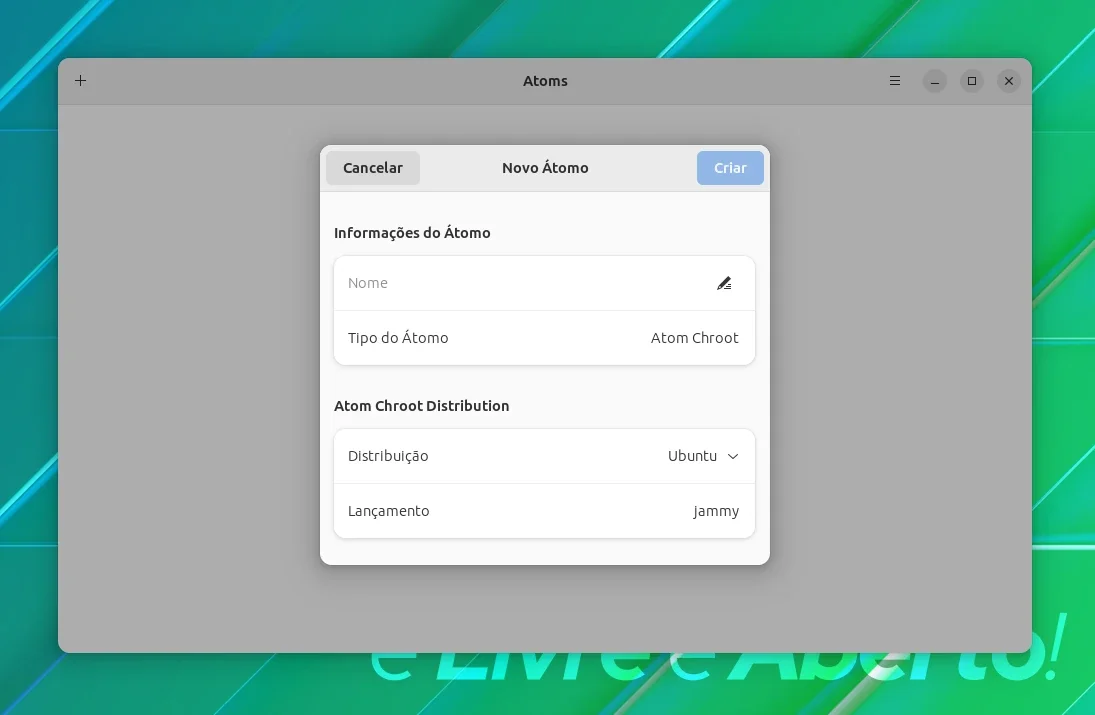The image size is (1095, 715).
Task: Click the Cancelar button
Action: 373,168
